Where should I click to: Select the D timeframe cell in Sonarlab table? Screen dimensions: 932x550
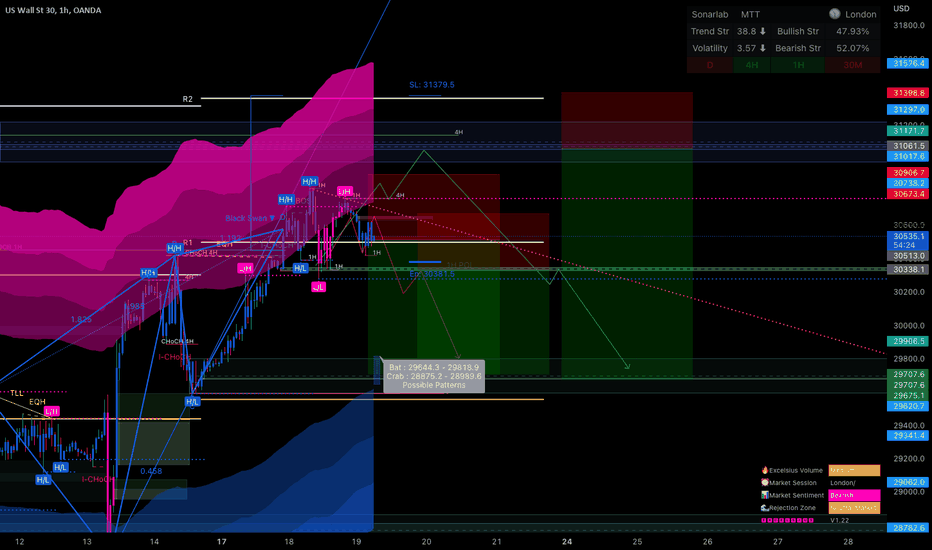click(710, 65)
